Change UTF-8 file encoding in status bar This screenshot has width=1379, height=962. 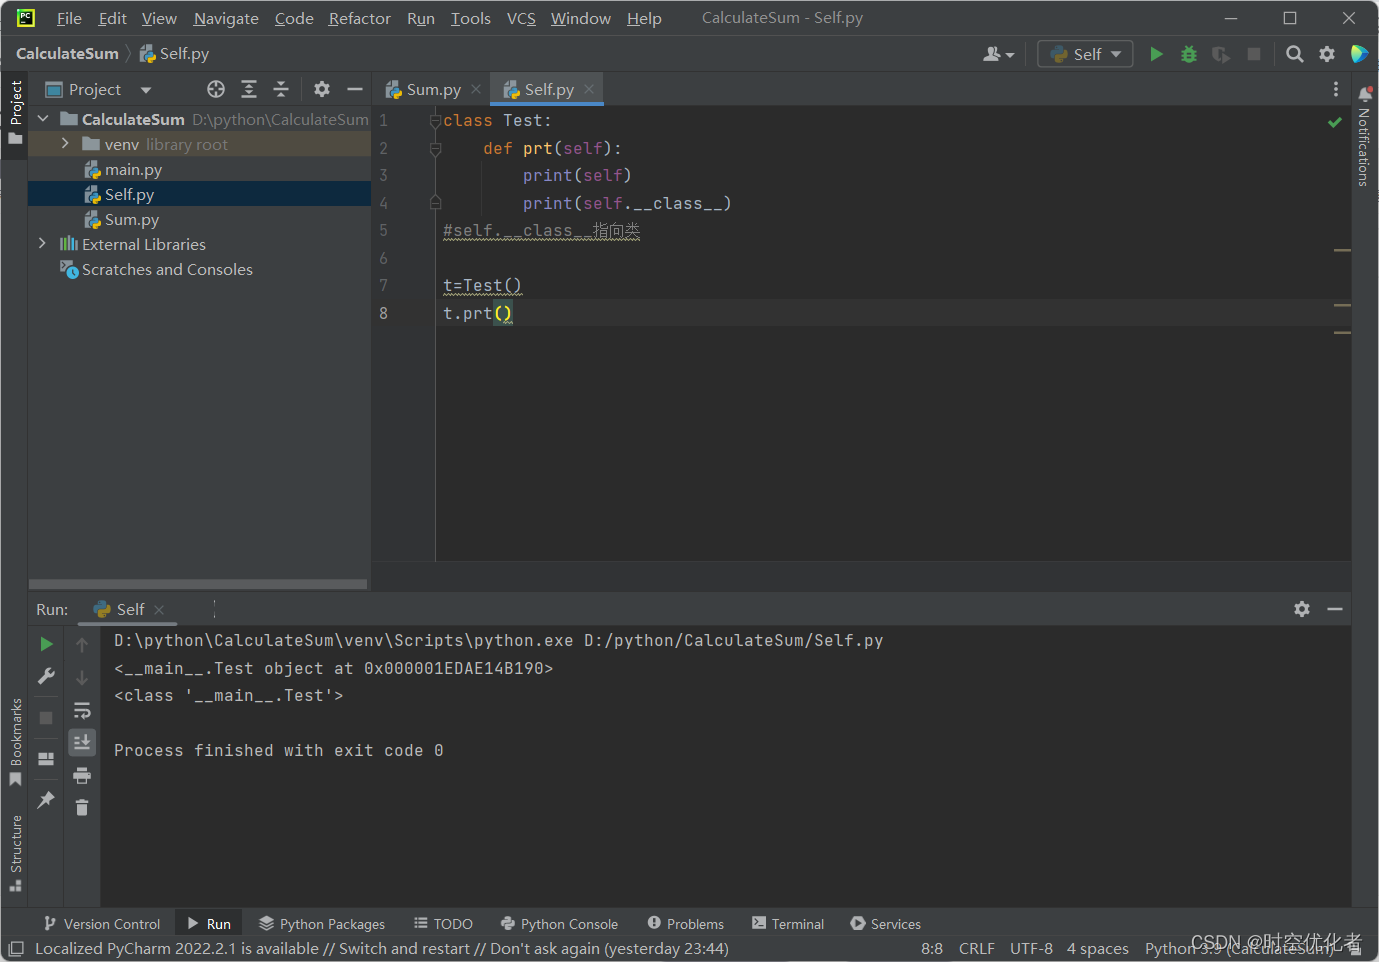tap(1031, 948)
